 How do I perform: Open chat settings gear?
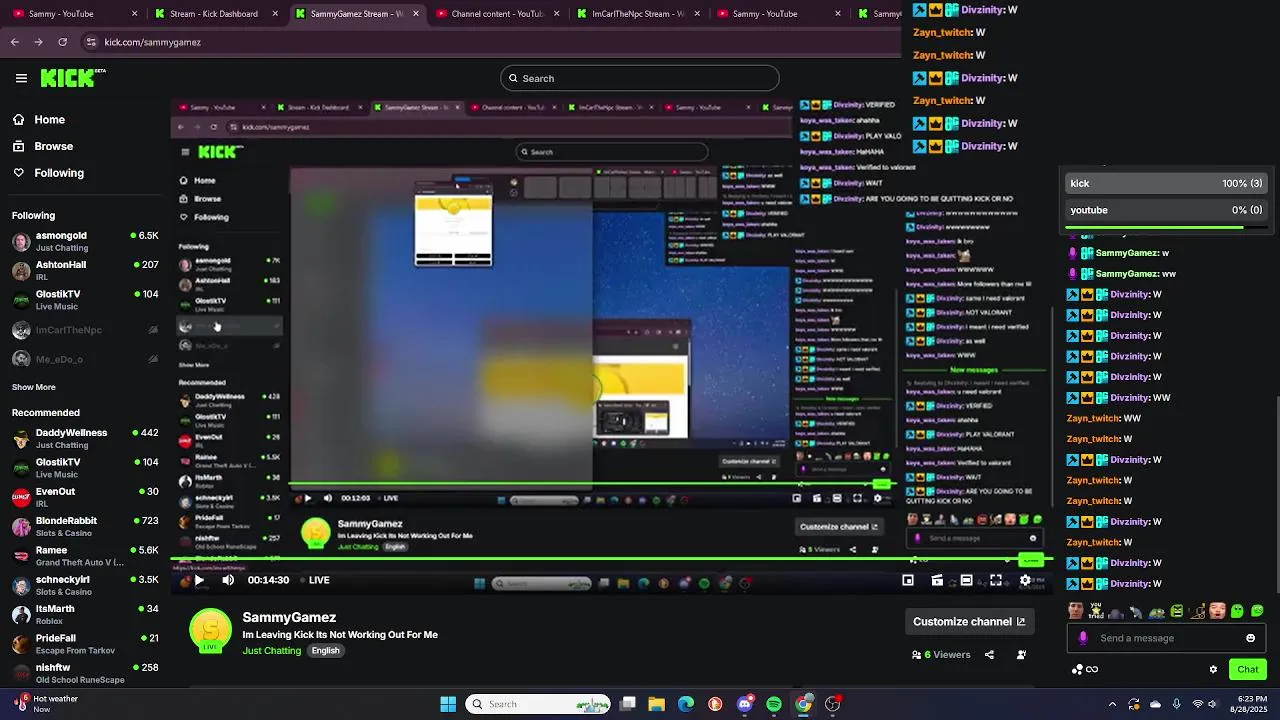tap(1213, 669)
